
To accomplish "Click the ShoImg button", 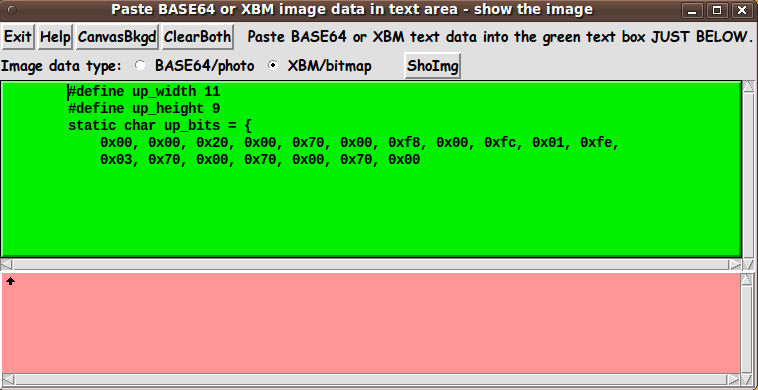I will click(x=433, y=66).
